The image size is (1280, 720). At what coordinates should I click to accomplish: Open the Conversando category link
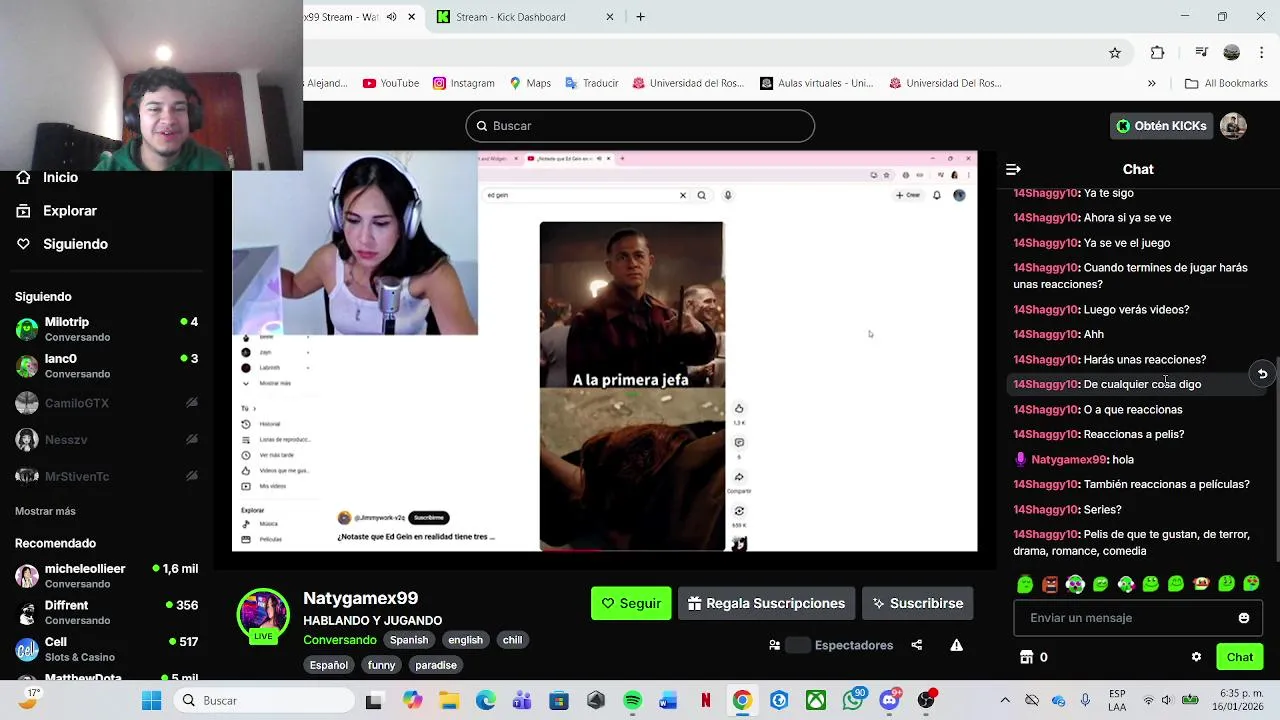pos(340,640)
